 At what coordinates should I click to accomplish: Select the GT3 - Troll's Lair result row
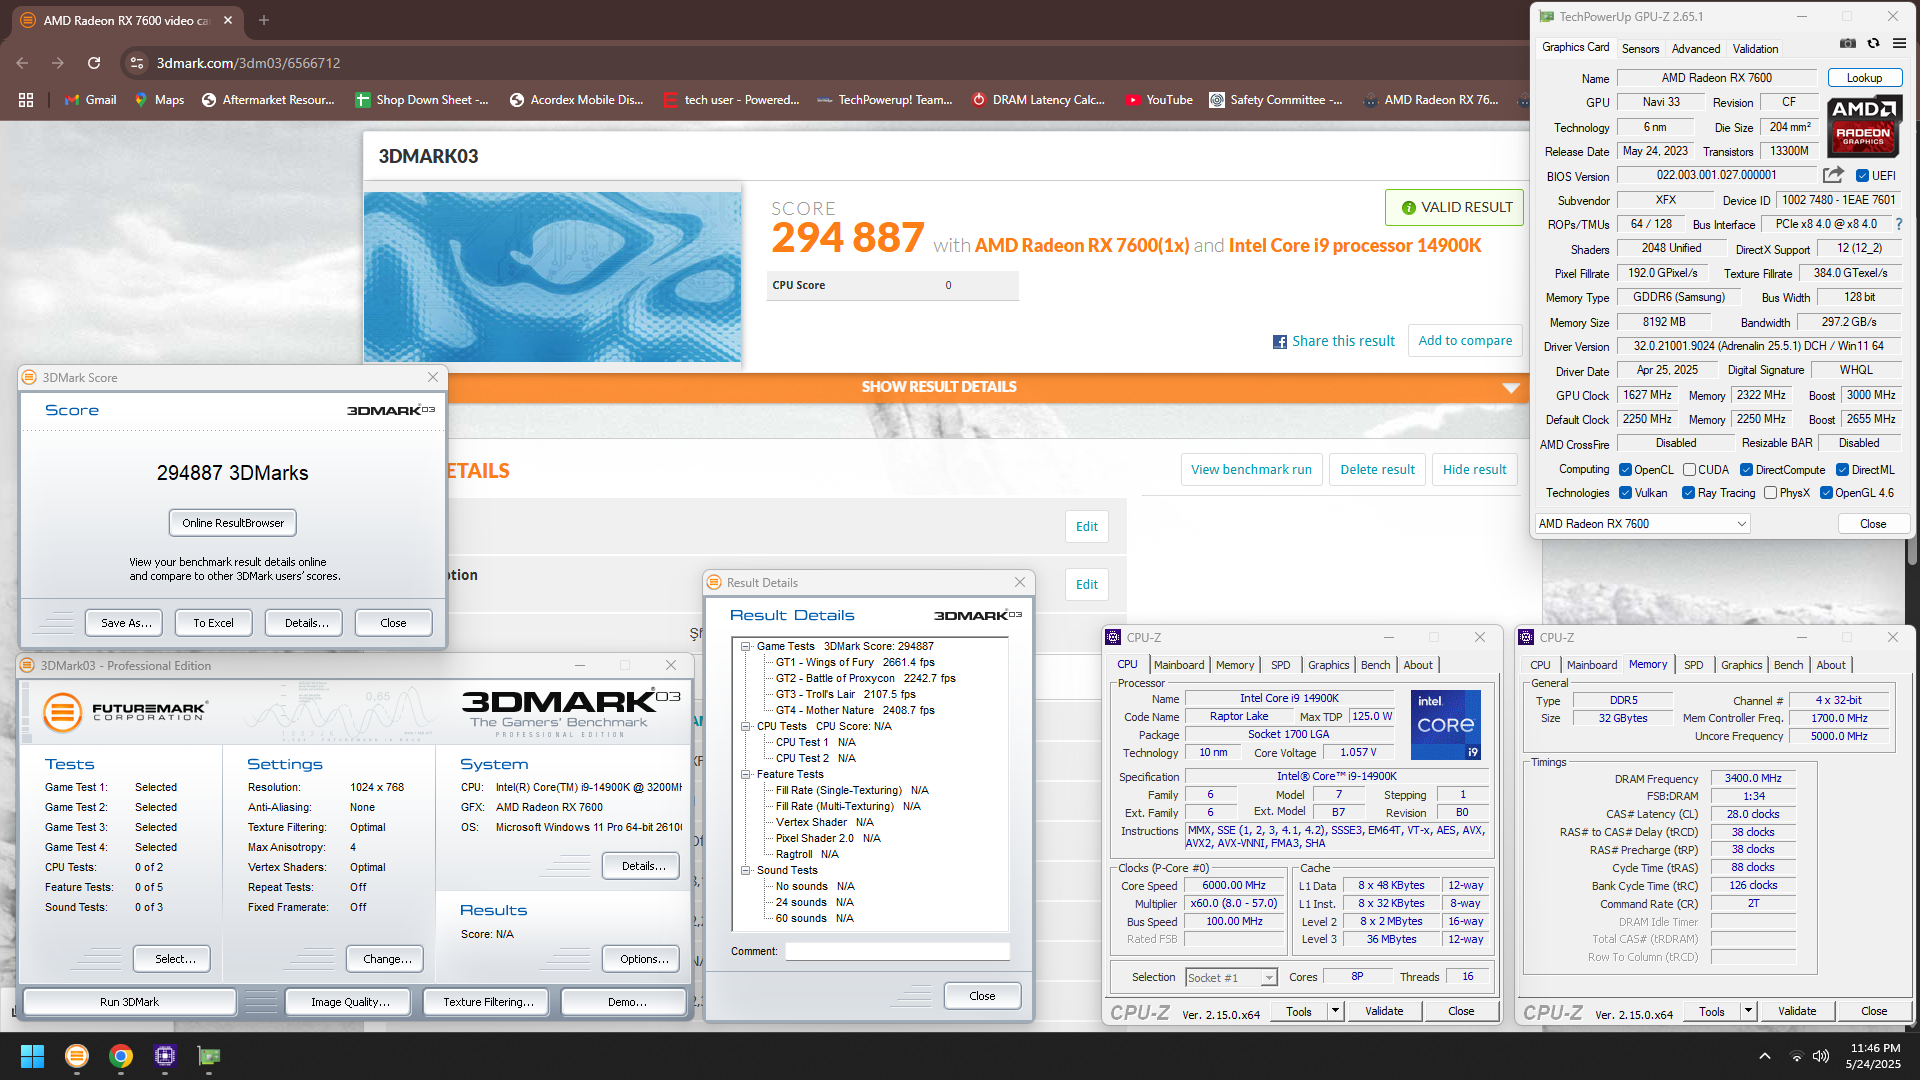(x=845, y=695)
